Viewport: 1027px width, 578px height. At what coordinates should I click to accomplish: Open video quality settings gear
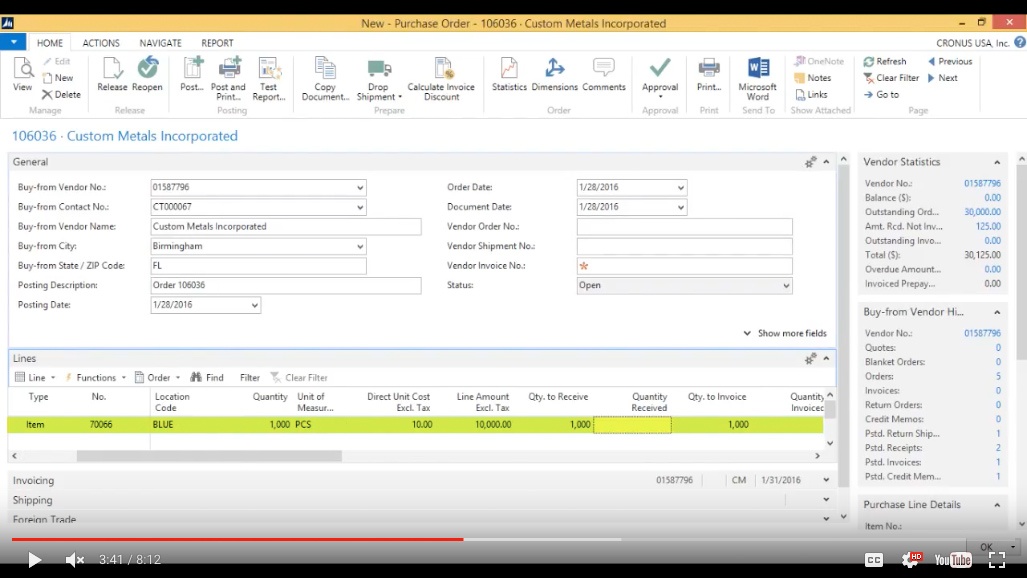click(911, 560)
